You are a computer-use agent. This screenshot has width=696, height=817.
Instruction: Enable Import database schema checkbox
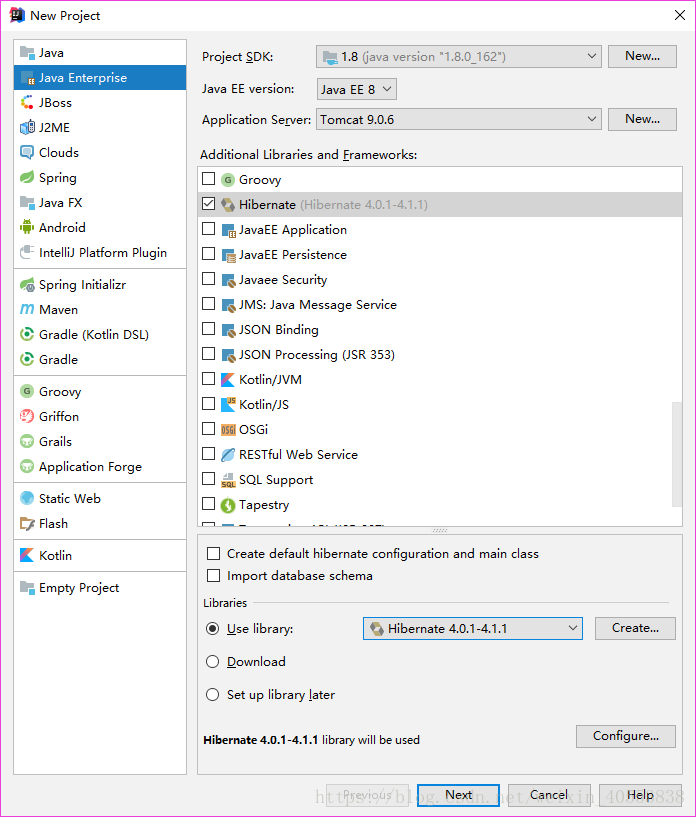(x=214, y=576)
